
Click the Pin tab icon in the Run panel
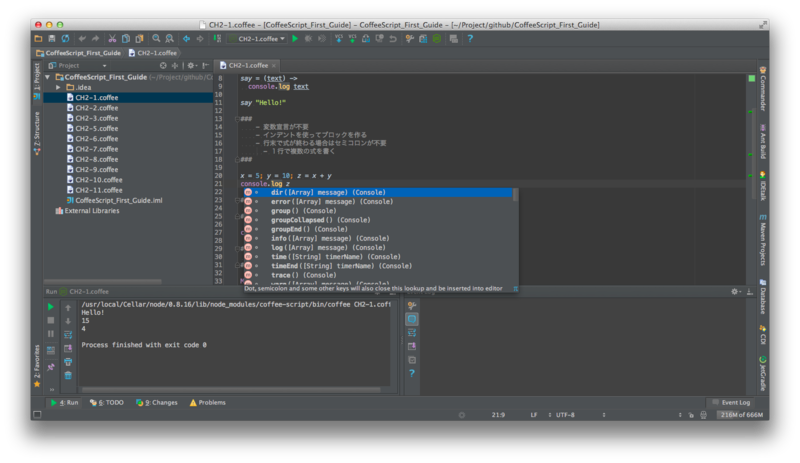click(x=51, y=367)
